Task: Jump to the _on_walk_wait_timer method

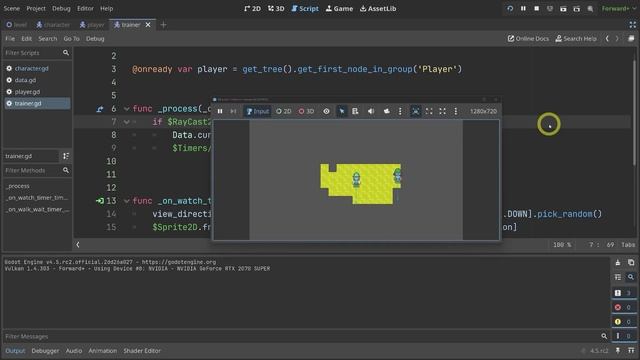Action: [x=37, y=209]
